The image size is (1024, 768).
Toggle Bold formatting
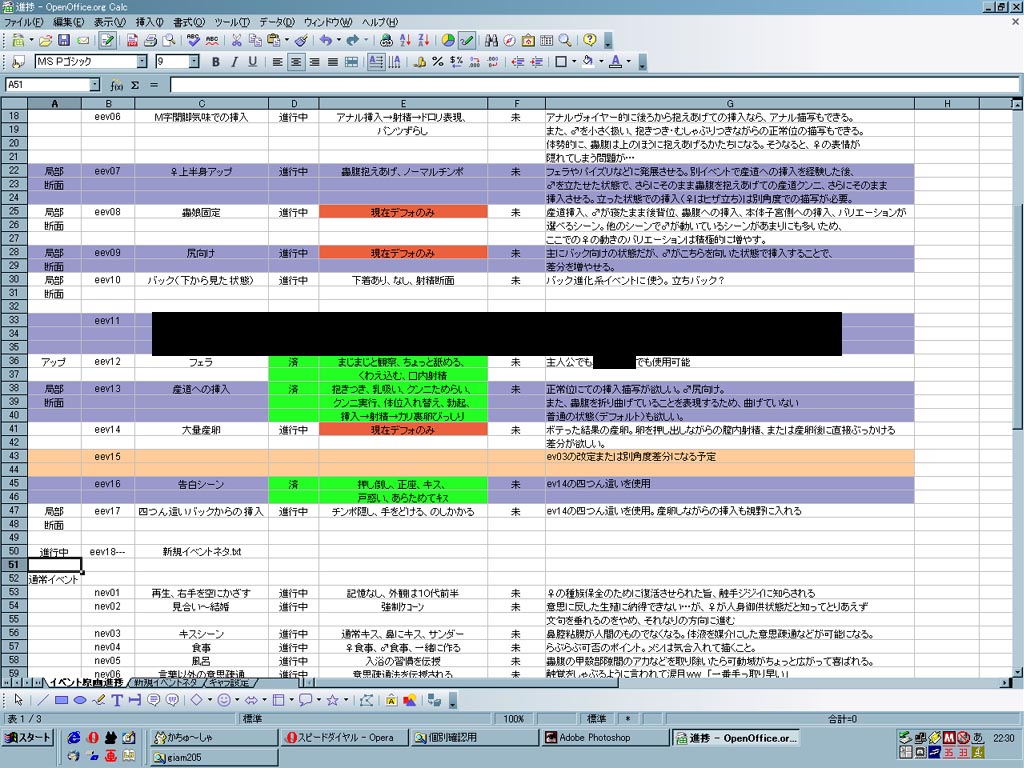[216, 61]
